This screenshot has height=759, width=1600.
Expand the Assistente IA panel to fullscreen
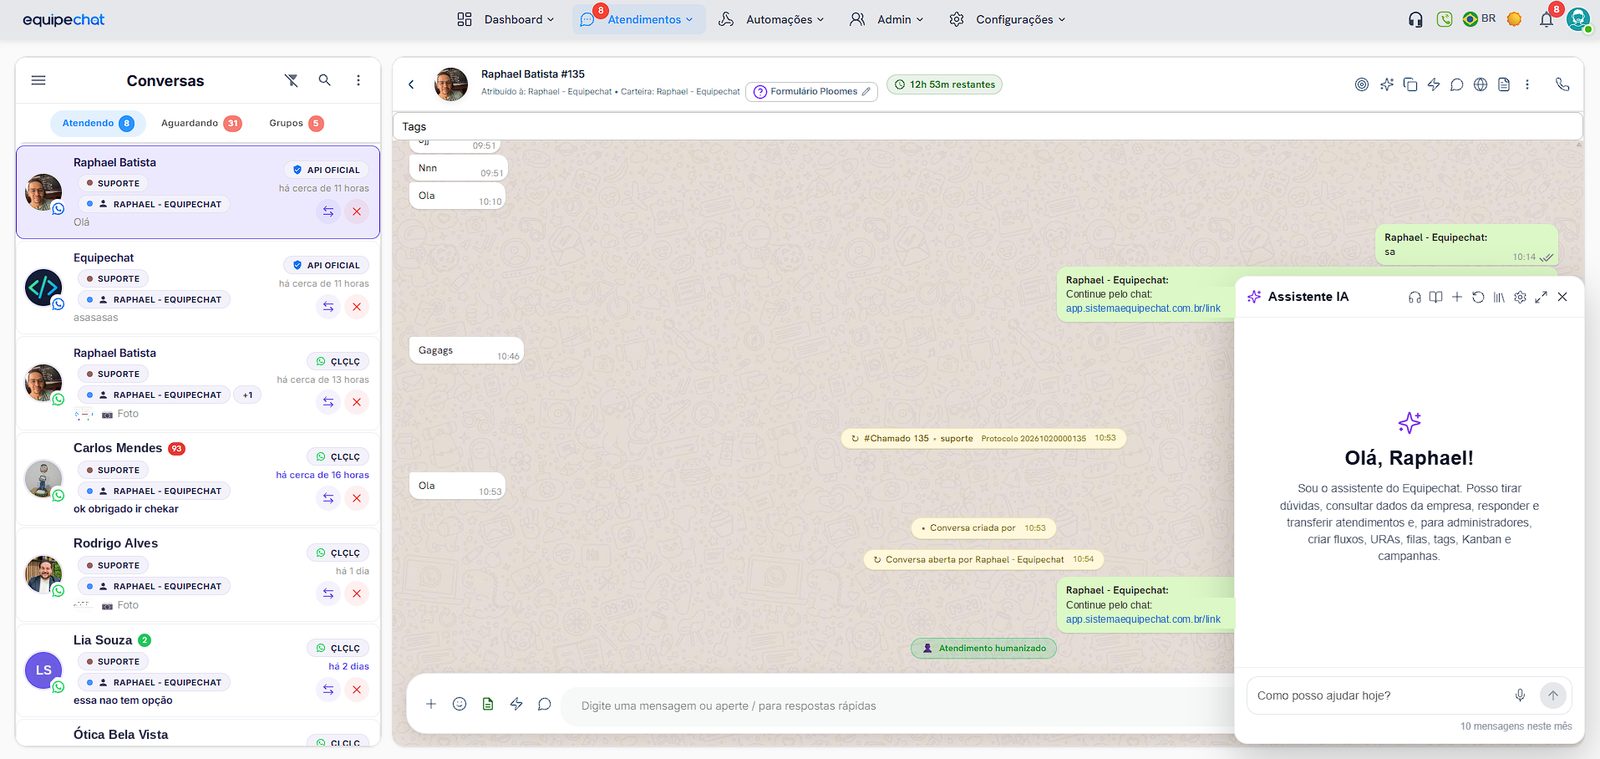1541,297
